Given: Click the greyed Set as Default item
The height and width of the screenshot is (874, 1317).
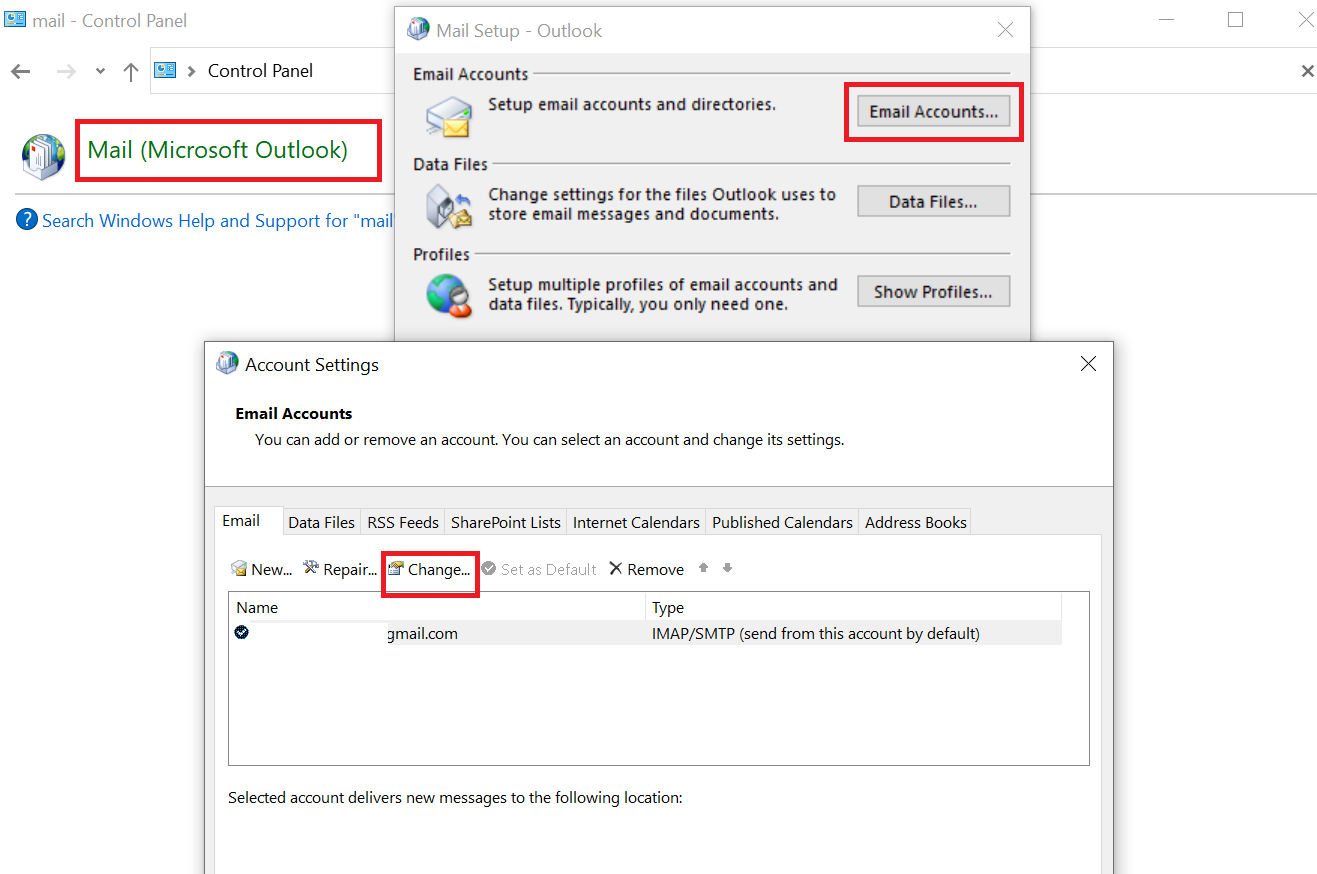Looking at the screenshot, I should [x=539, y=569].
